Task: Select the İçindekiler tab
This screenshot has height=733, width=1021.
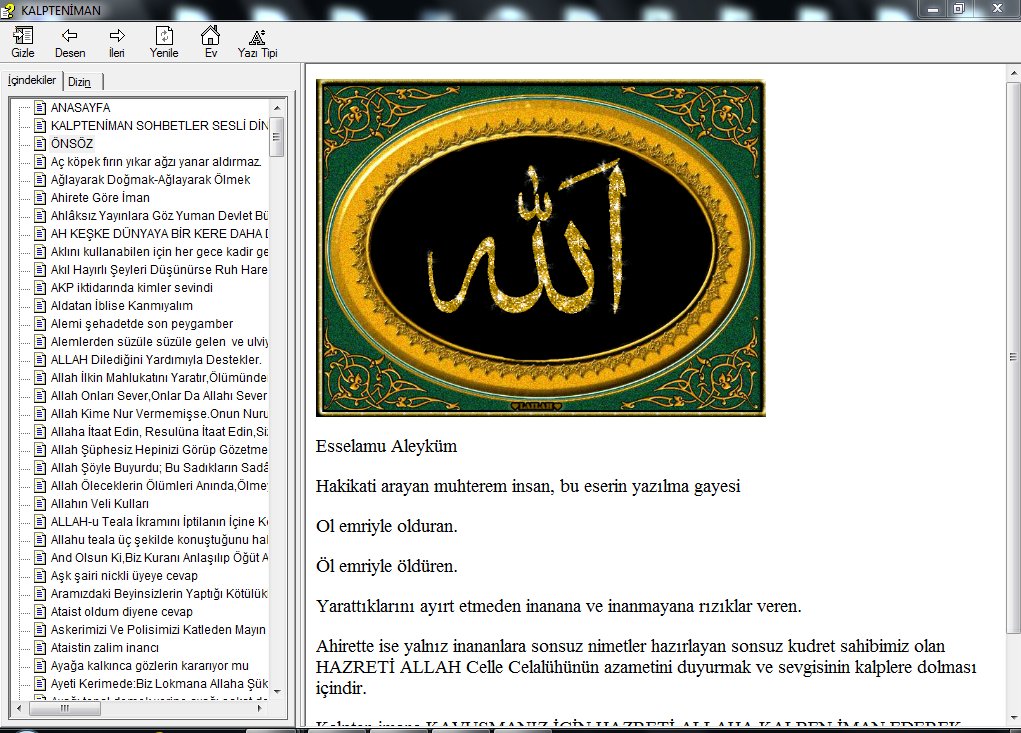Action: [x=32, y=80]
